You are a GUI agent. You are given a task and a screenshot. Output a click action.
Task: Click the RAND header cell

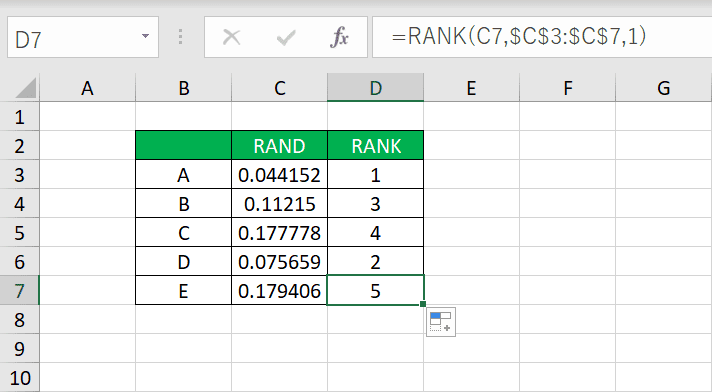tap(279, 145)
